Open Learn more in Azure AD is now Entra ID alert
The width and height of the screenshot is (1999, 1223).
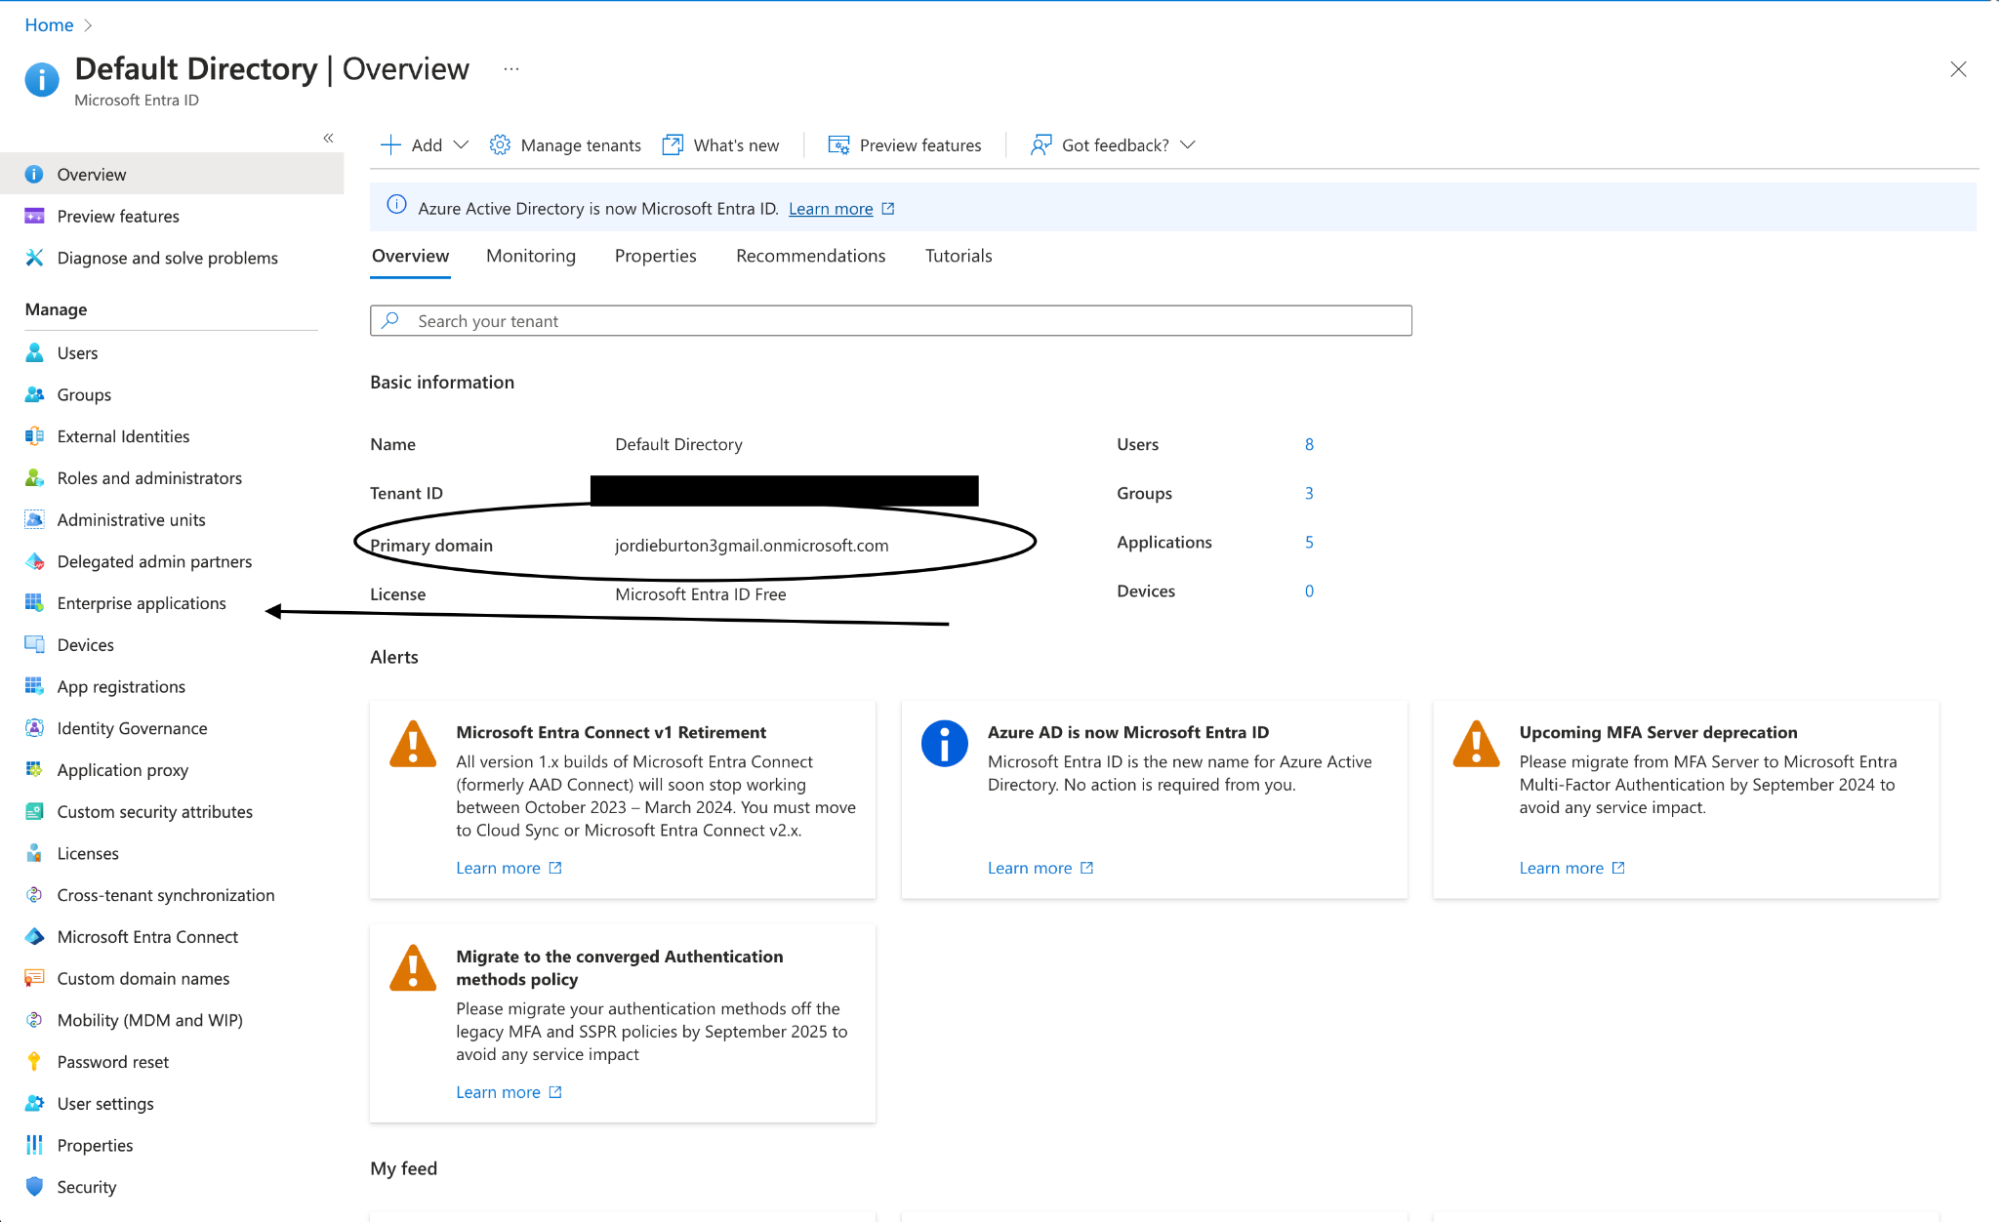pos(1040,868)
